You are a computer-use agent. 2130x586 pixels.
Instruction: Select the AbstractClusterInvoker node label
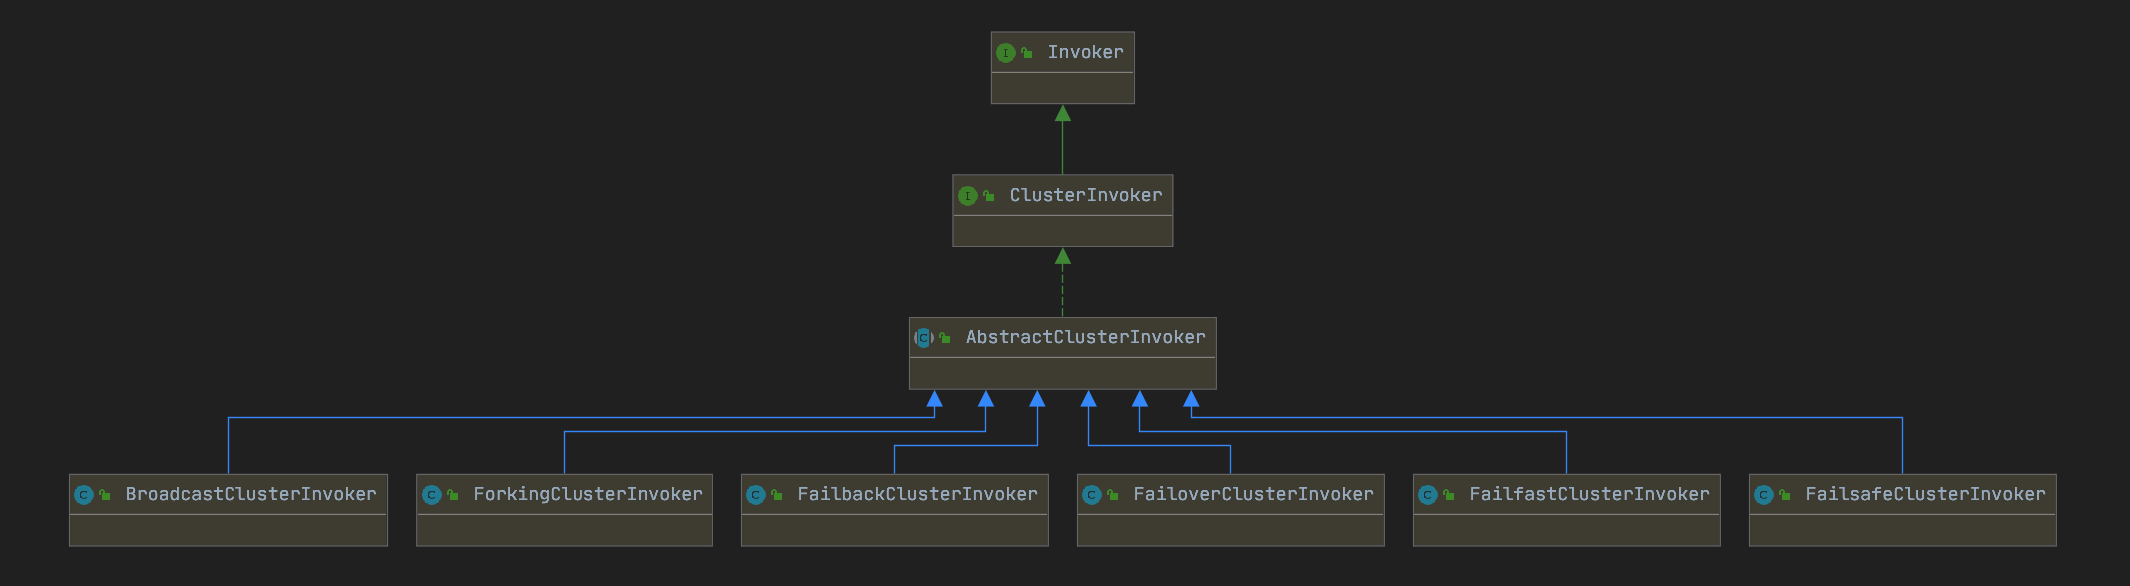click(x=1085, y=337)
